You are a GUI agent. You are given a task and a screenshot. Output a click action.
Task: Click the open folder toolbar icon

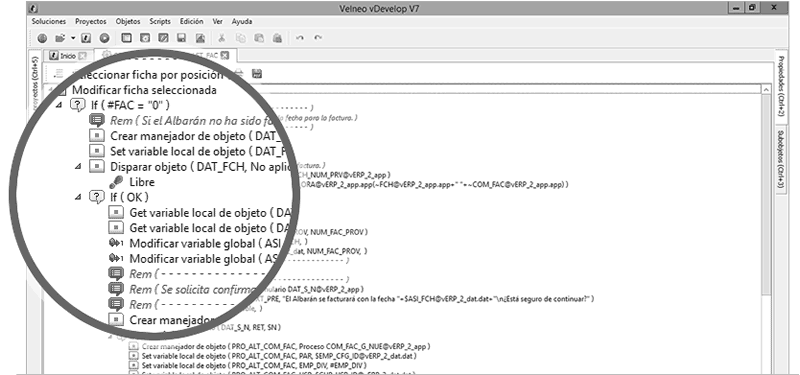[x=60, y=38]
